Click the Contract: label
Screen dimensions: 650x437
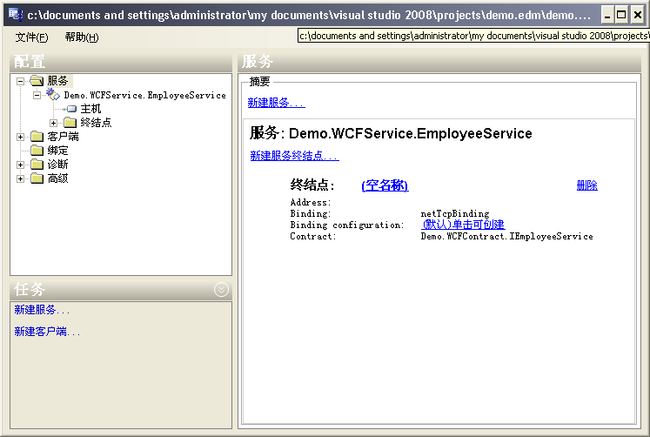313,236
